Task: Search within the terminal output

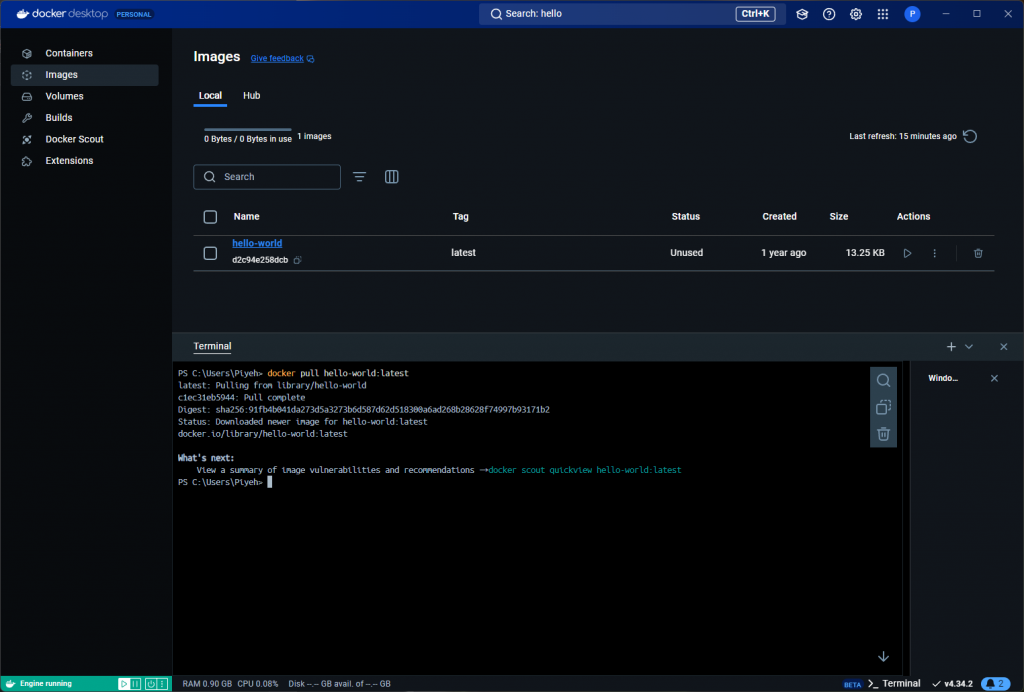Action: (x=883, y=380)
